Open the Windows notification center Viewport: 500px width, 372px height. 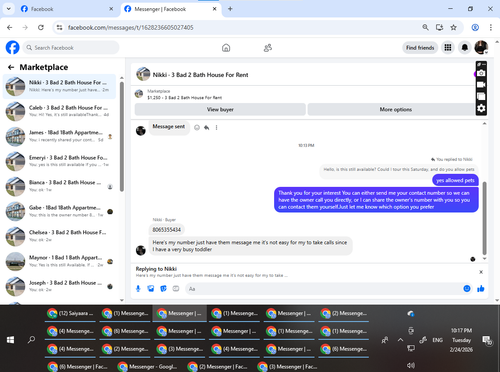pos(487,340)
